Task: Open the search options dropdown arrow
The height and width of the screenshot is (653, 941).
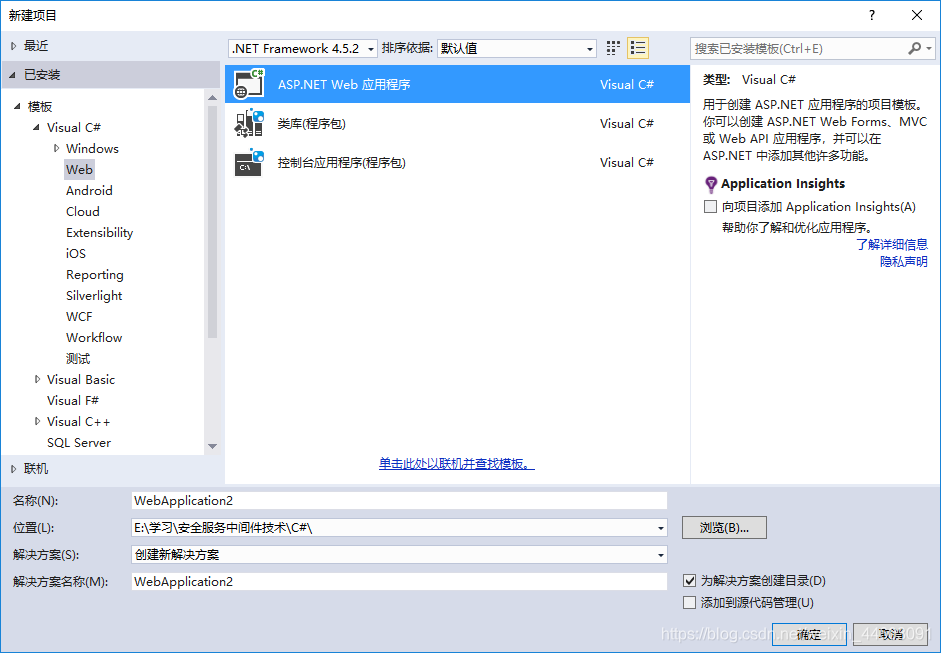Action: (929, 48)
